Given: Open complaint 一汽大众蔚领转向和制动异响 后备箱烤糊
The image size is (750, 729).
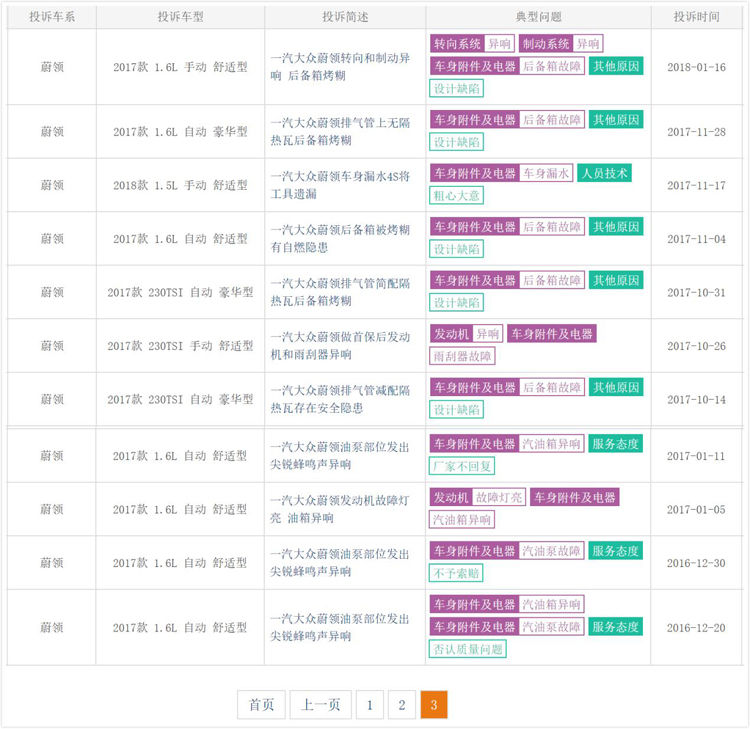Looking at the screenshot, I should pyautogui.click(x=340, y=67).
